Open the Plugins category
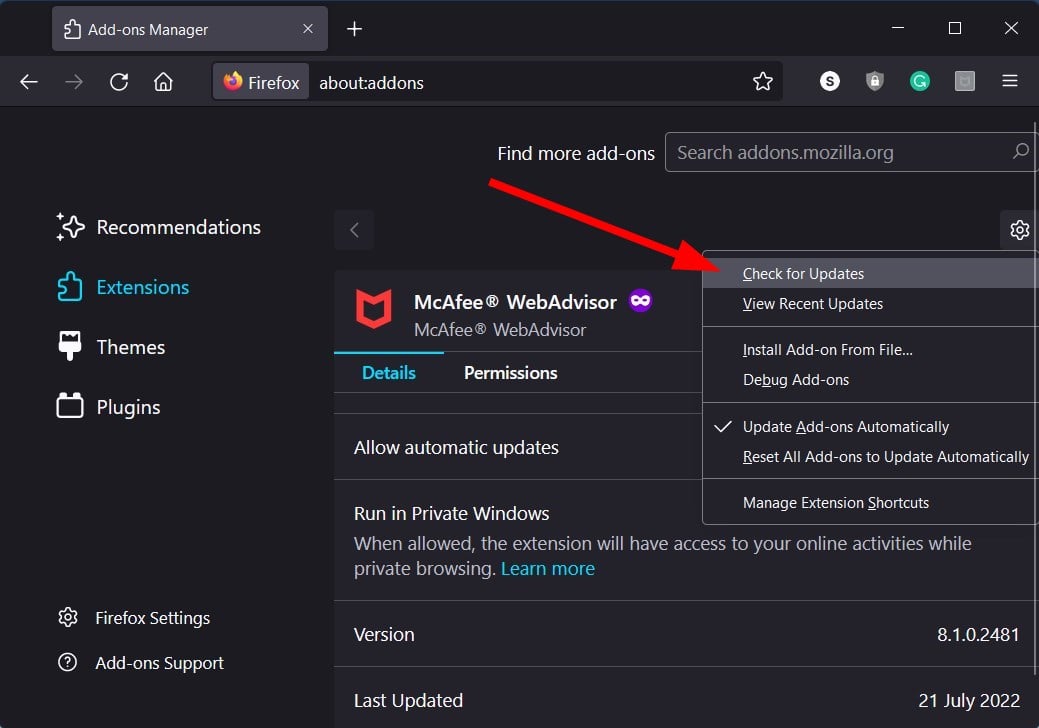The image size is (1039, 728). point(109,407)
